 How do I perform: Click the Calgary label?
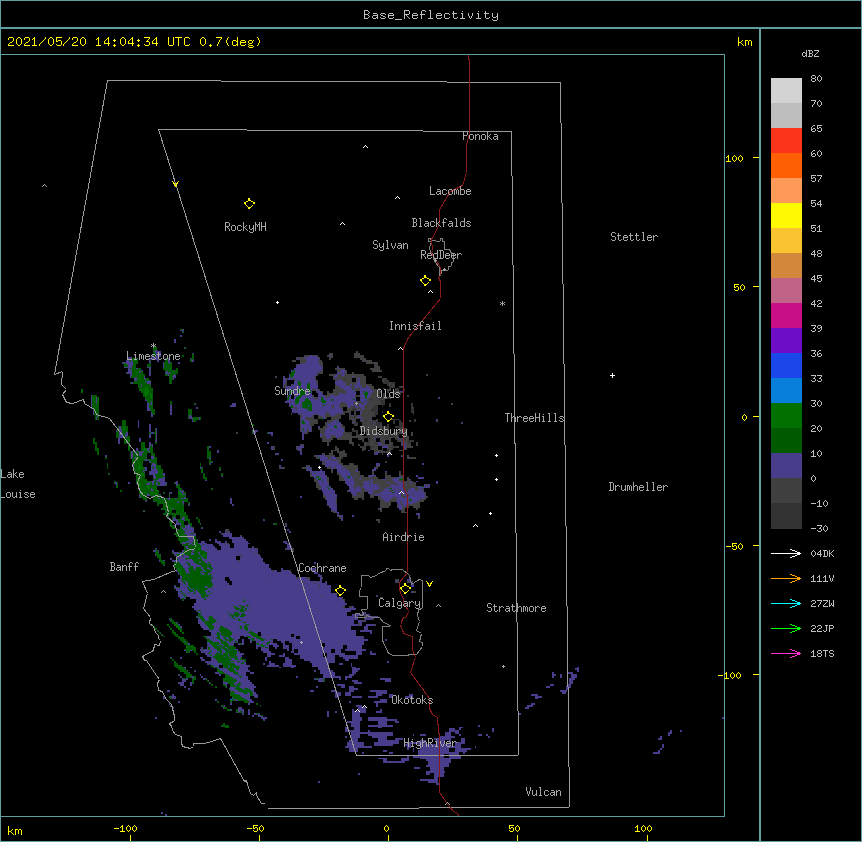click(400, 603)
